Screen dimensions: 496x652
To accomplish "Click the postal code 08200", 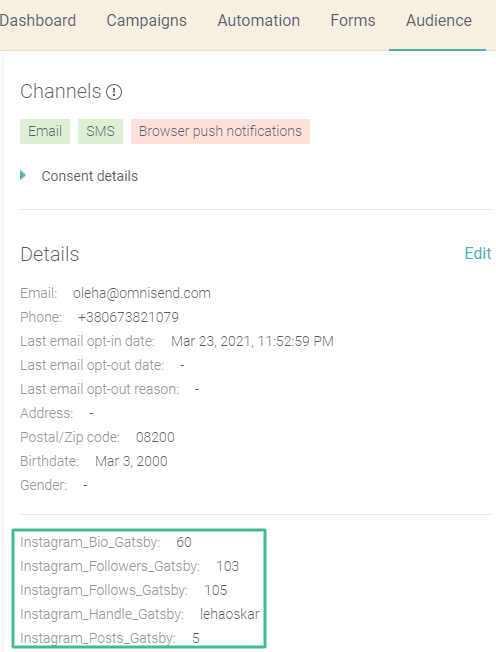I will 155,437.
